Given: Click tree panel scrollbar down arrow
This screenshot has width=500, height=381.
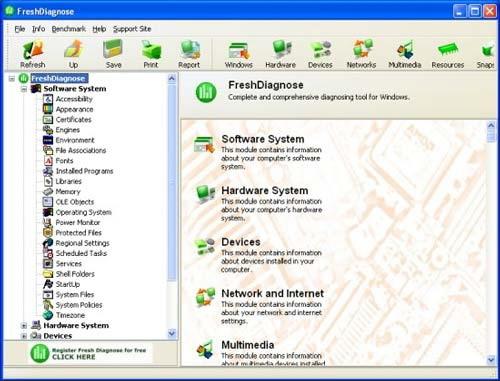Looking at the screenshot, I should [x=172, y=333].
